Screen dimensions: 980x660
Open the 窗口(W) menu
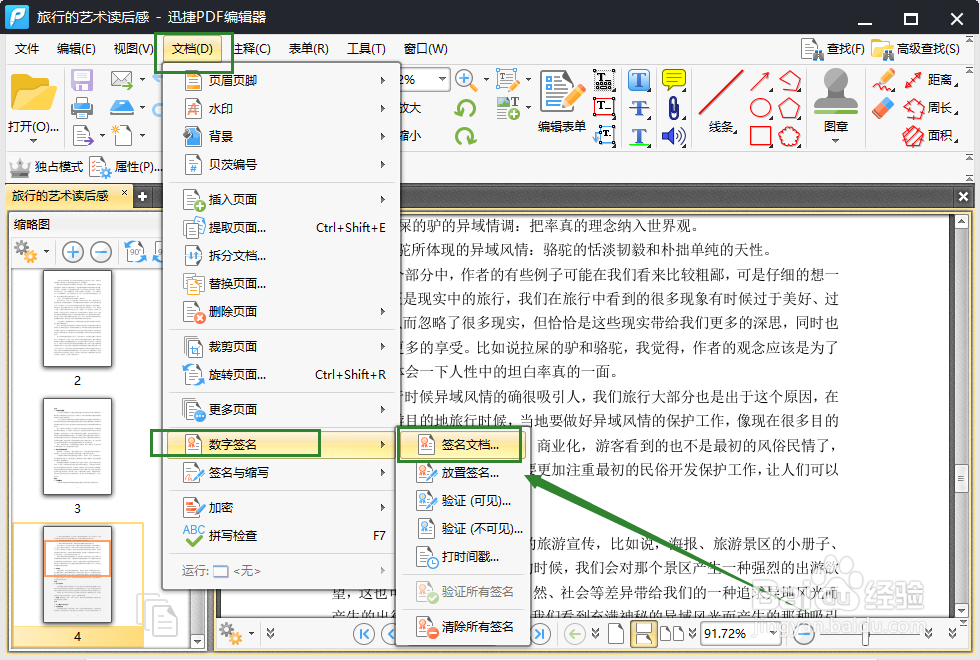point(426,49)
